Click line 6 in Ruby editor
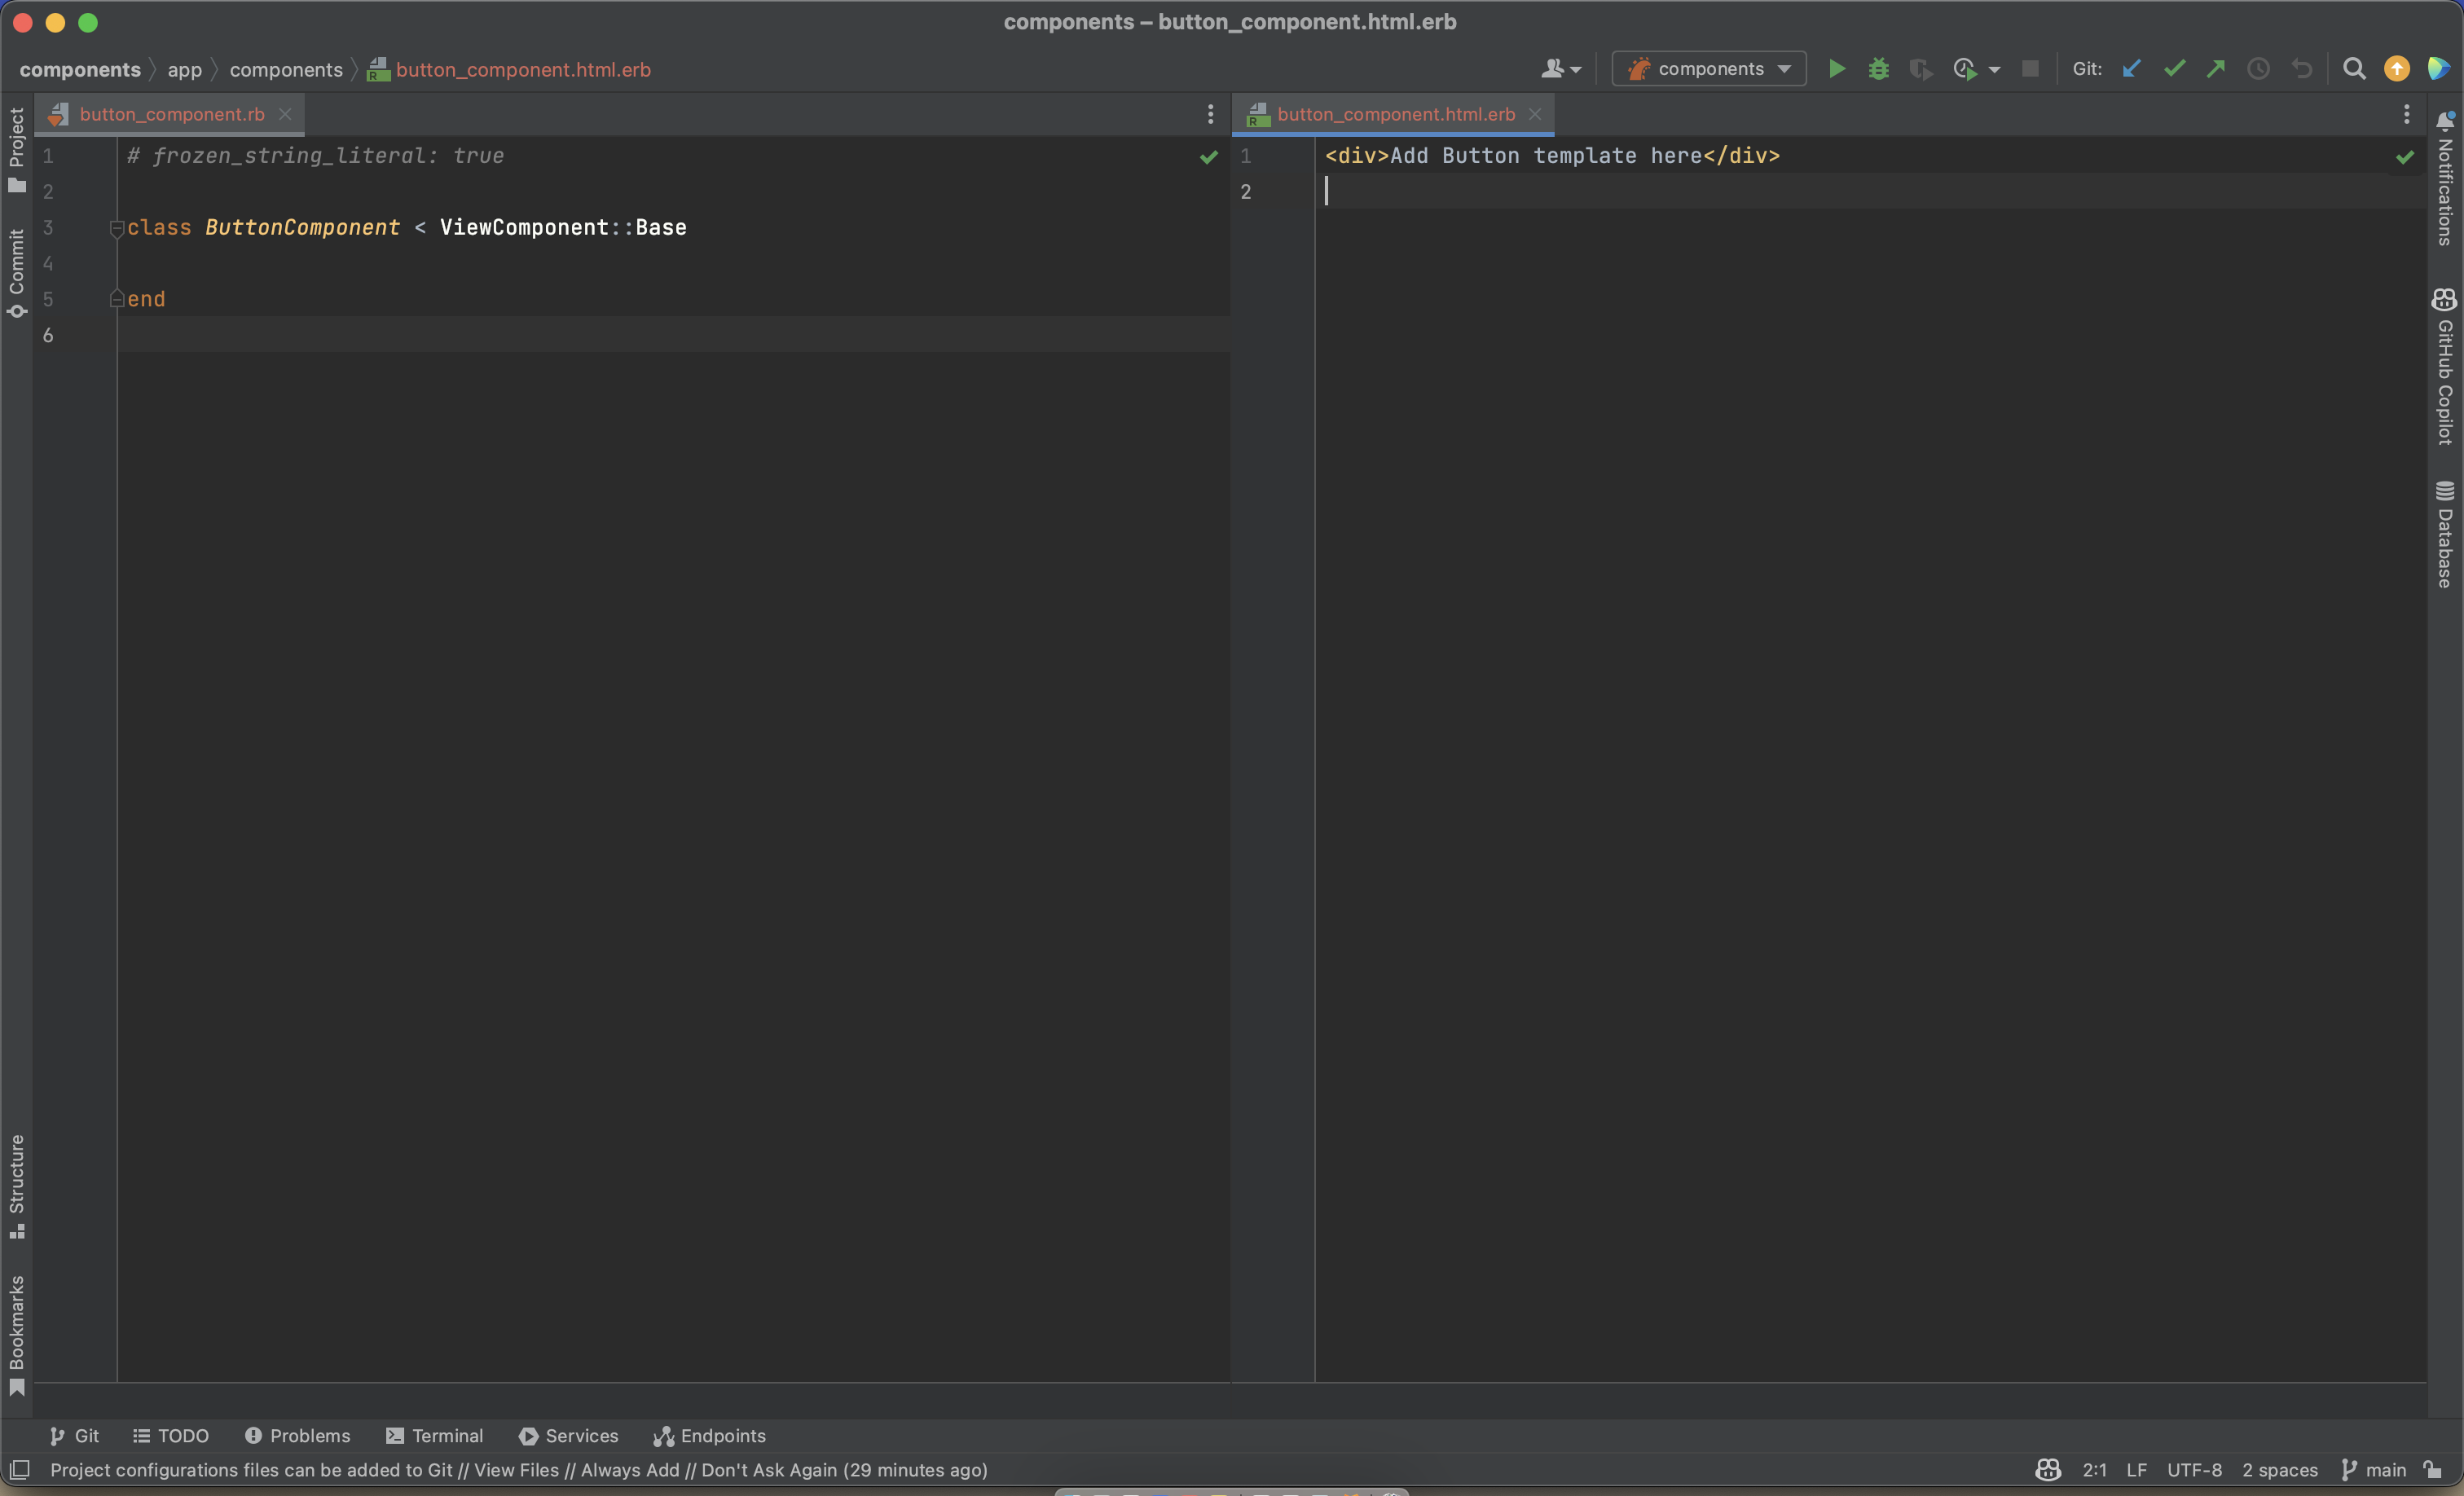This screenshot has width=2464, height=1496. click(x=600, y=335)
